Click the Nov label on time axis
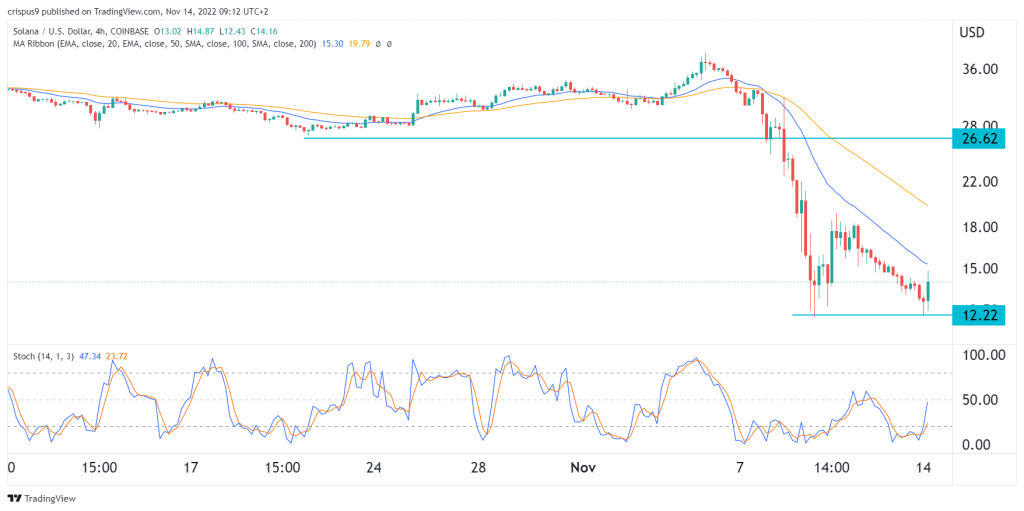 (583, 468)
